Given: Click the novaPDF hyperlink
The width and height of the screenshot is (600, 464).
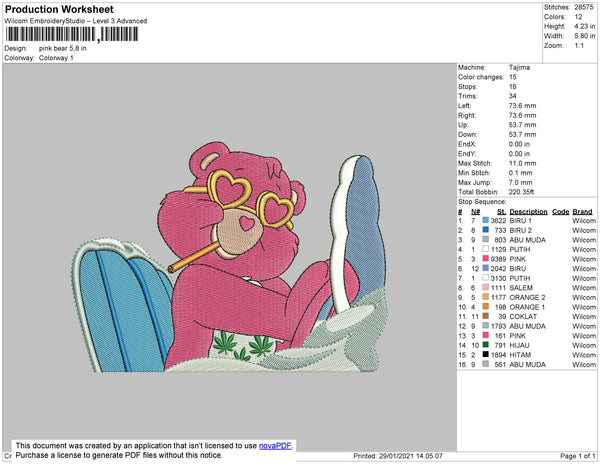Looking at the screenshot, I should coord(275,446).
